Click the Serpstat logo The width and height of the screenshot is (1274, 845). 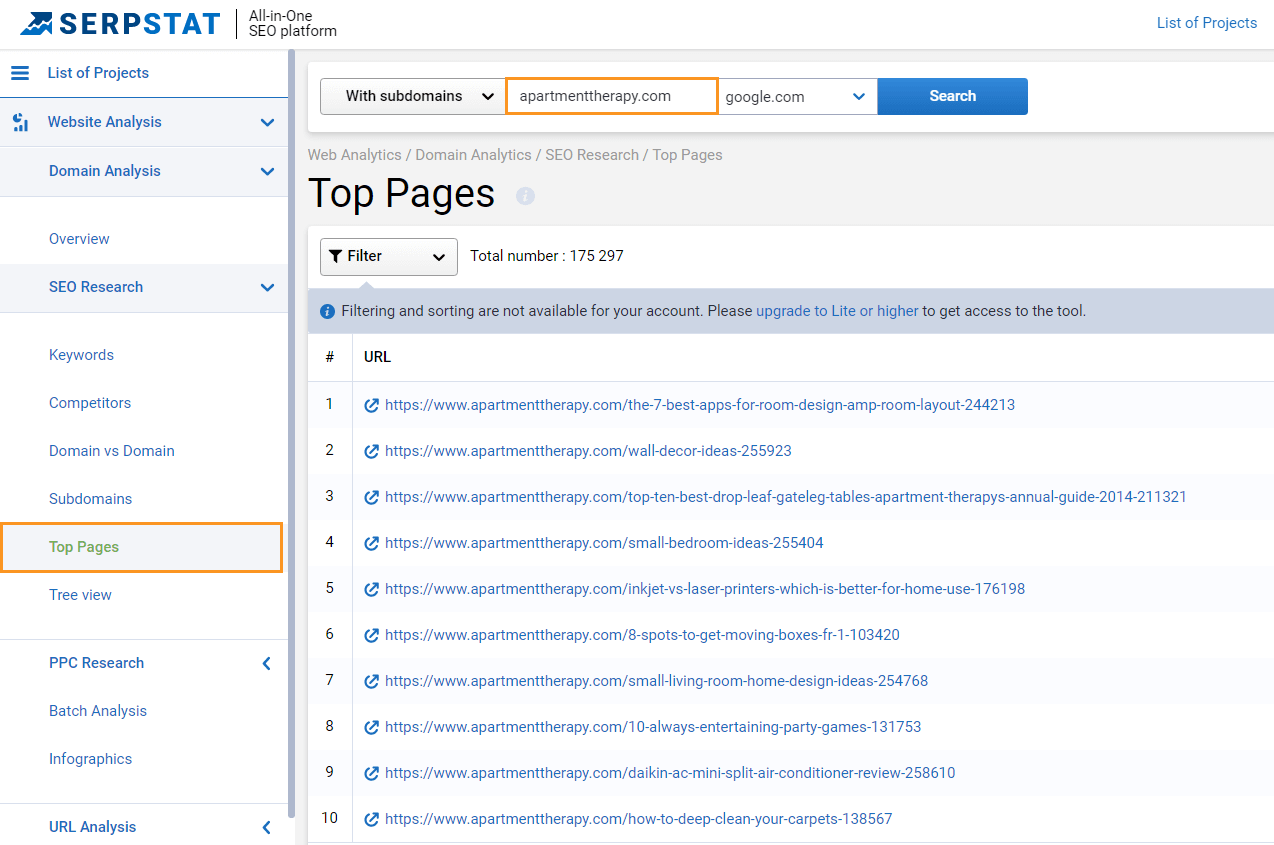(x=120, y=23)
